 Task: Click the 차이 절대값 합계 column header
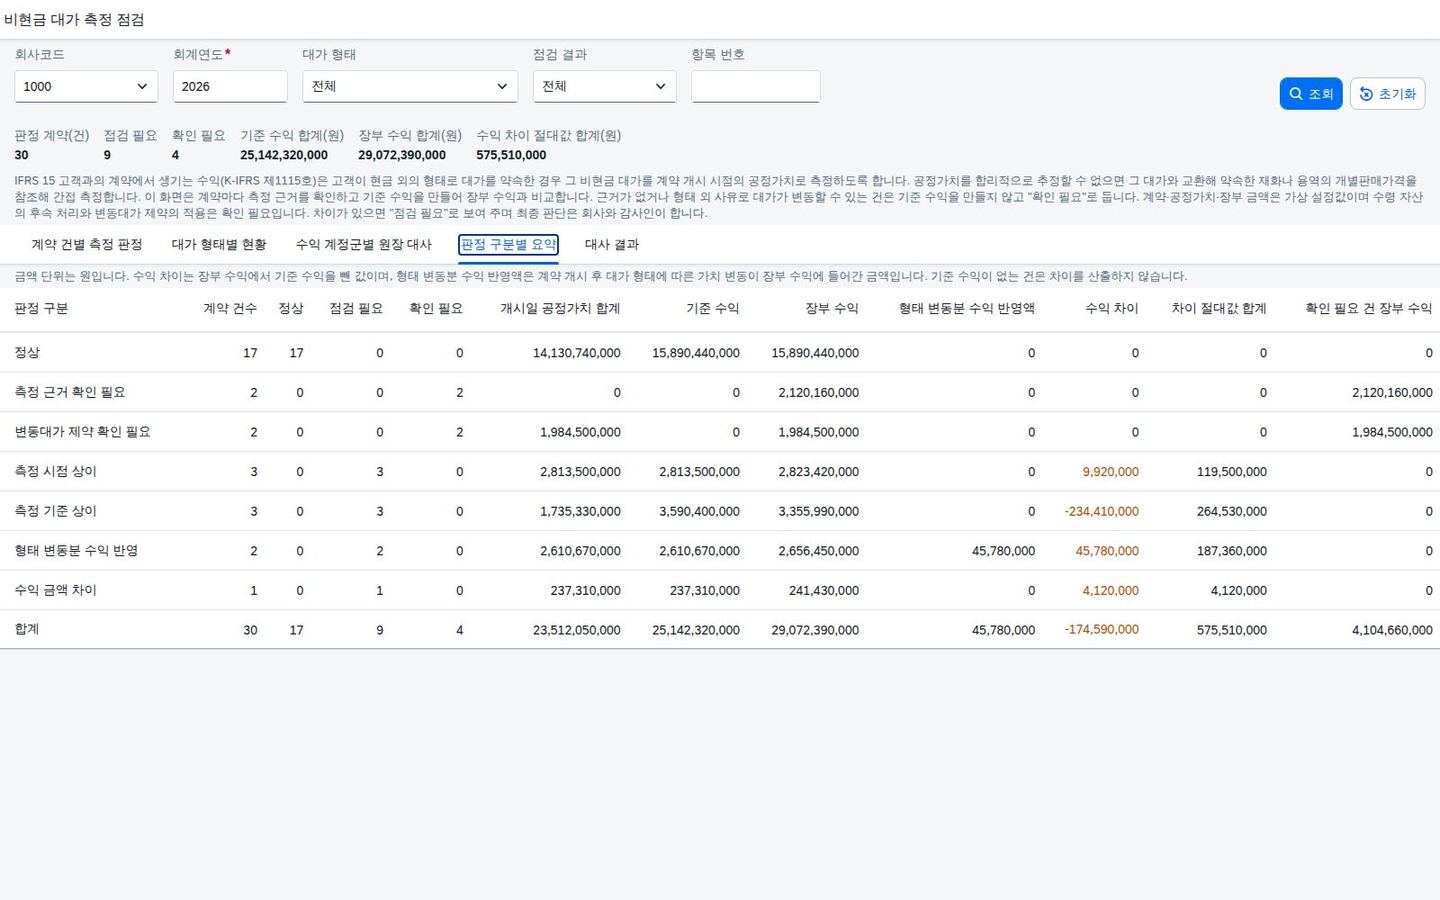[1219, 309]
